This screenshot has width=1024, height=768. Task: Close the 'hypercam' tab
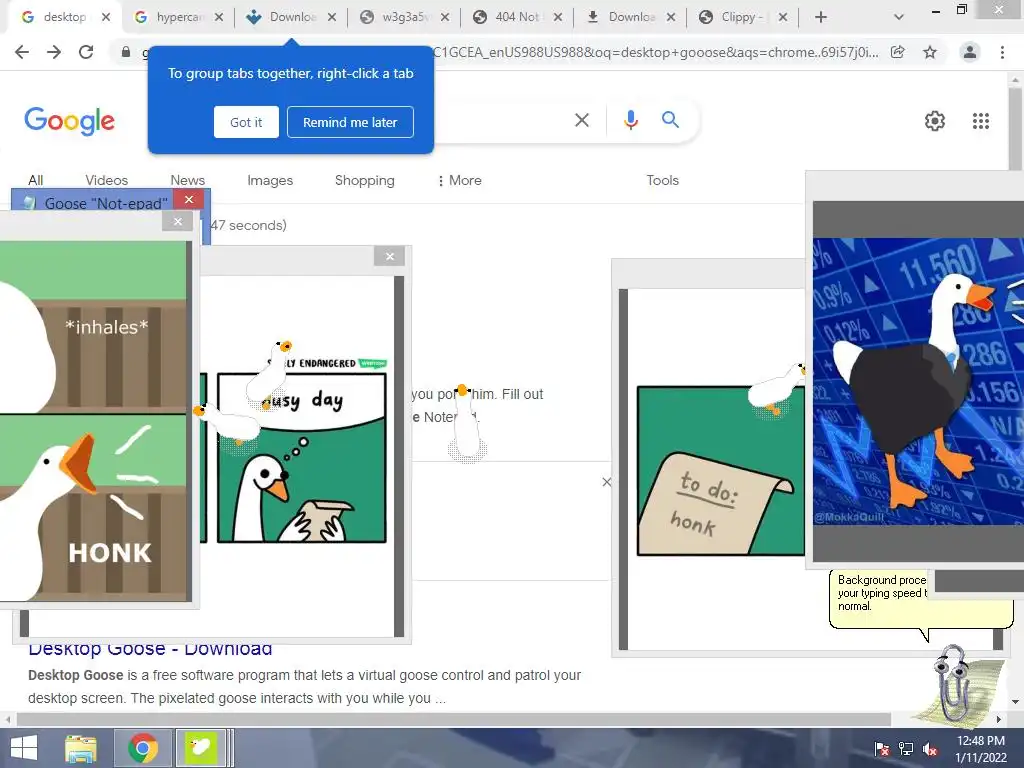(219, 18)
